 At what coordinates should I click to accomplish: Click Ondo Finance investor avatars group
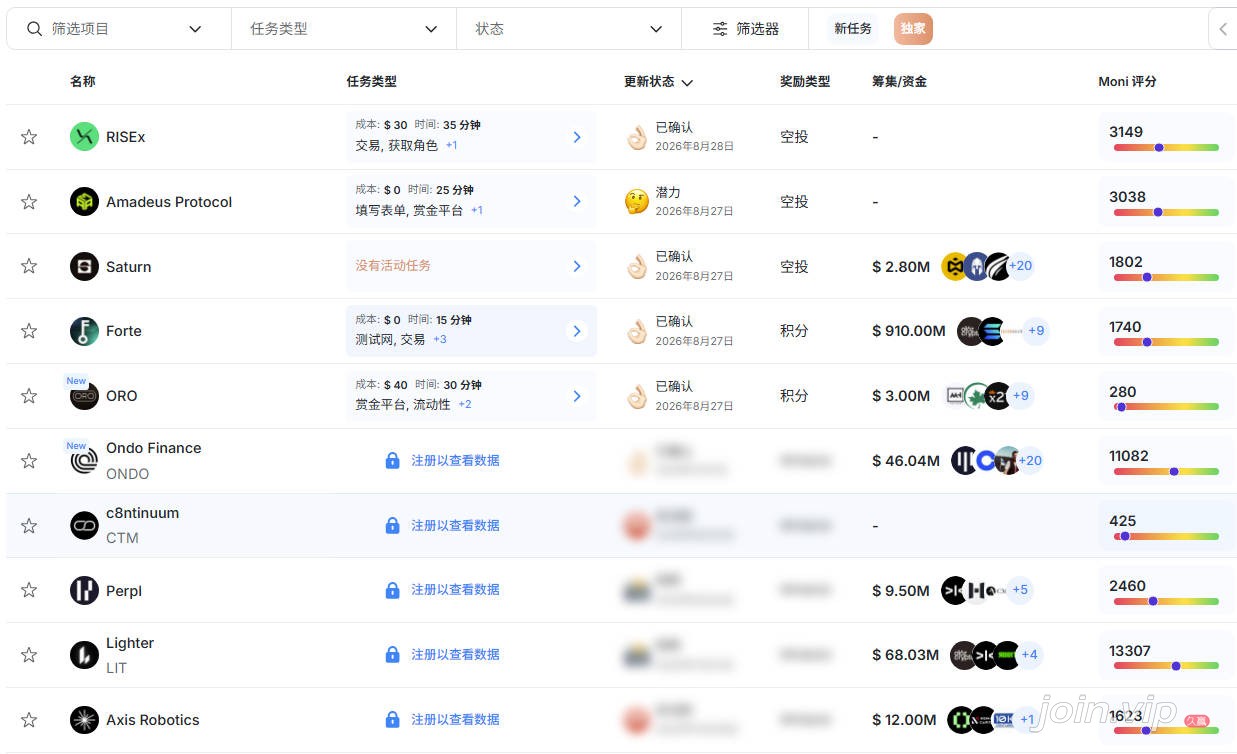coord(997,461)
